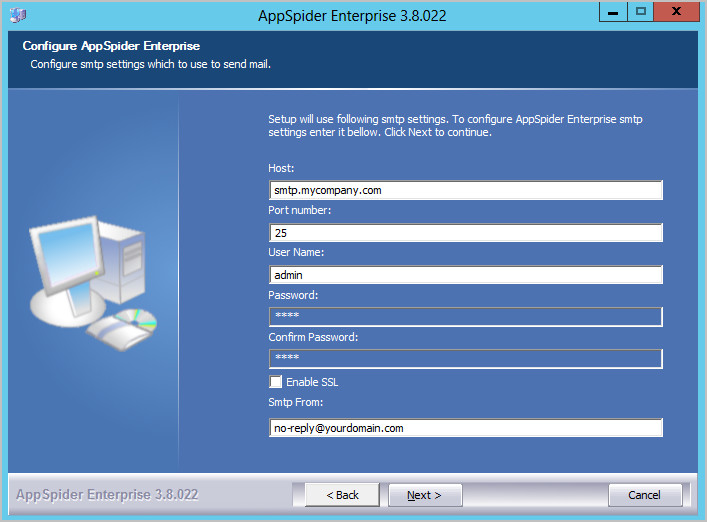Image resolution: width=707 pixels, height=522 pixels.
Task: Click into the Host field with smtp.mycompany.com
Action: (465, 190)
